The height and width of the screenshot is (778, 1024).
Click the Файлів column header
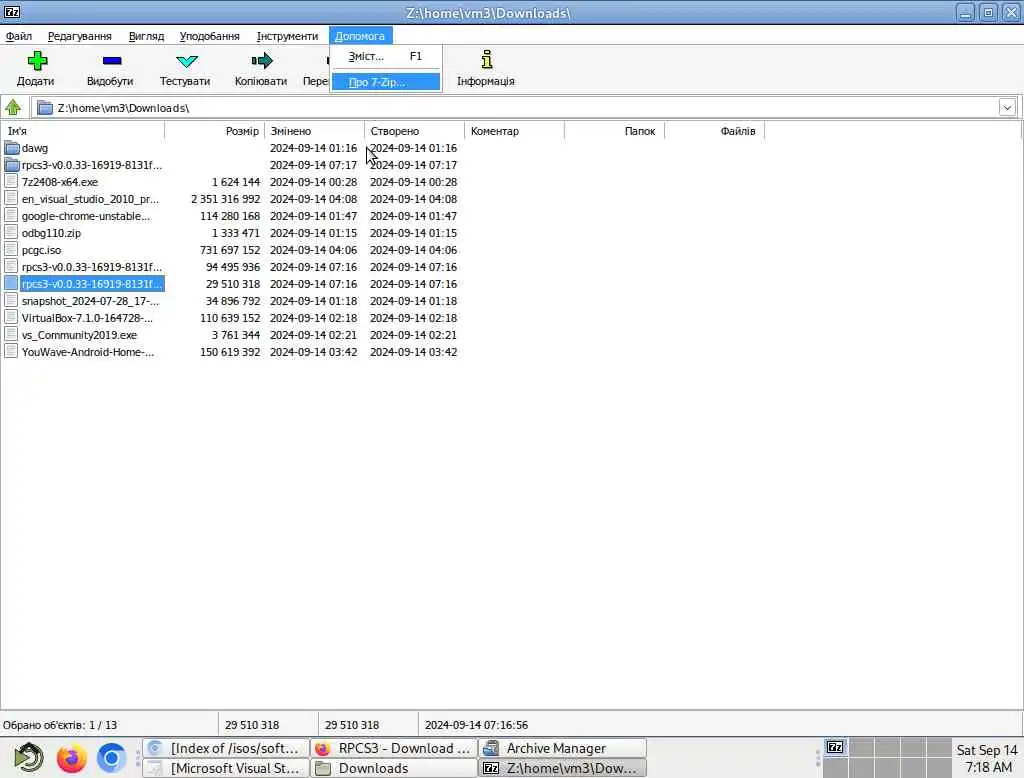point(714,131)
